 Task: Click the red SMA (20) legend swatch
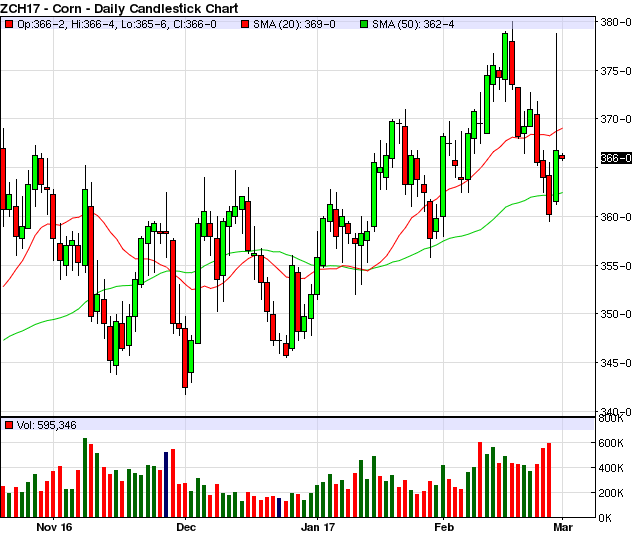pos(245,24)
